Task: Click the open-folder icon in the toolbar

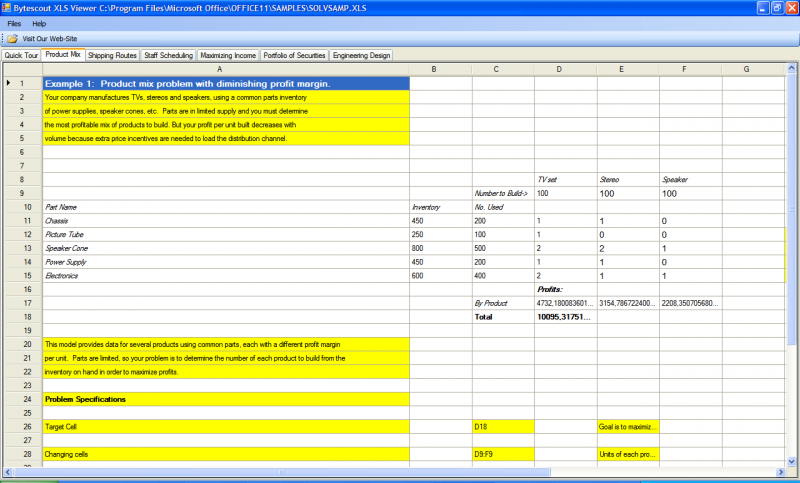Action: (13, 39)
